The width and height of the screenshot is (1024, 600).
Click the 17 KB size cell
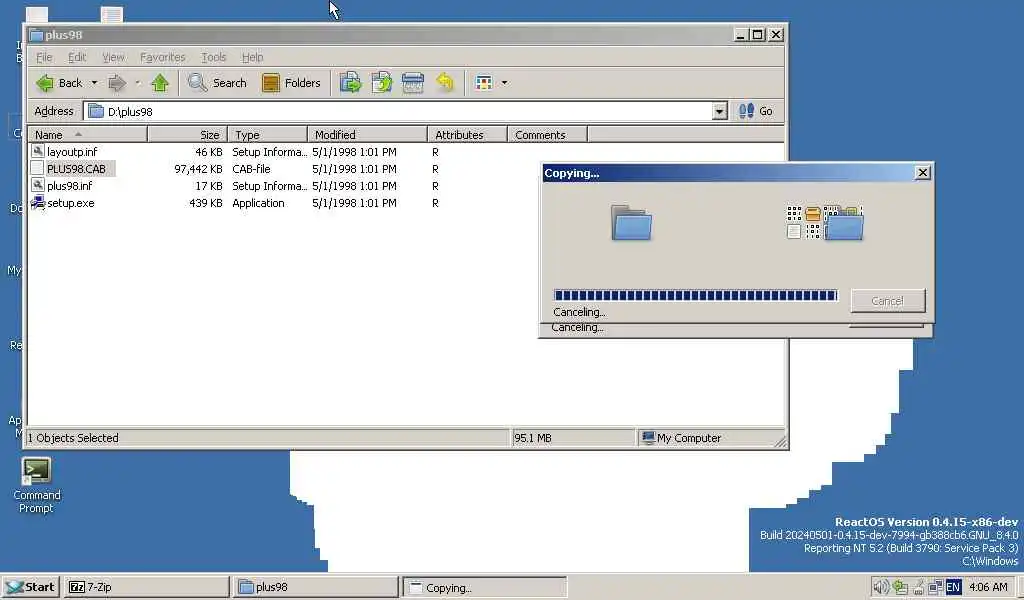coord(209,185)
